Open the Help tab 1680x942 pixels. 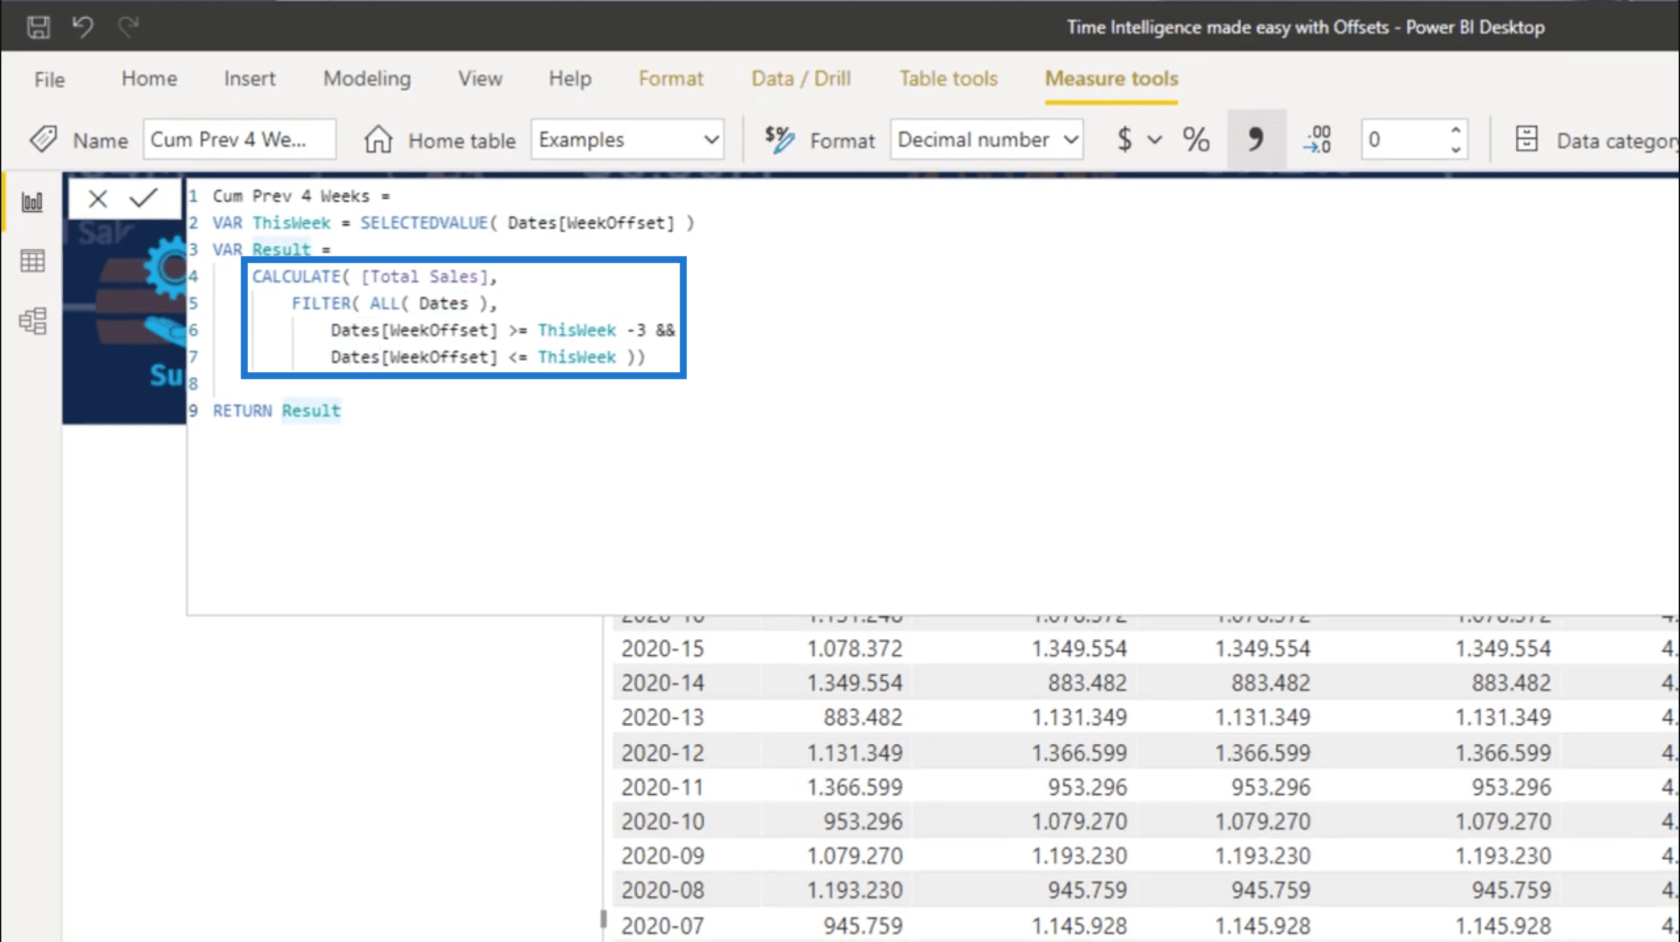pos(570,79)
